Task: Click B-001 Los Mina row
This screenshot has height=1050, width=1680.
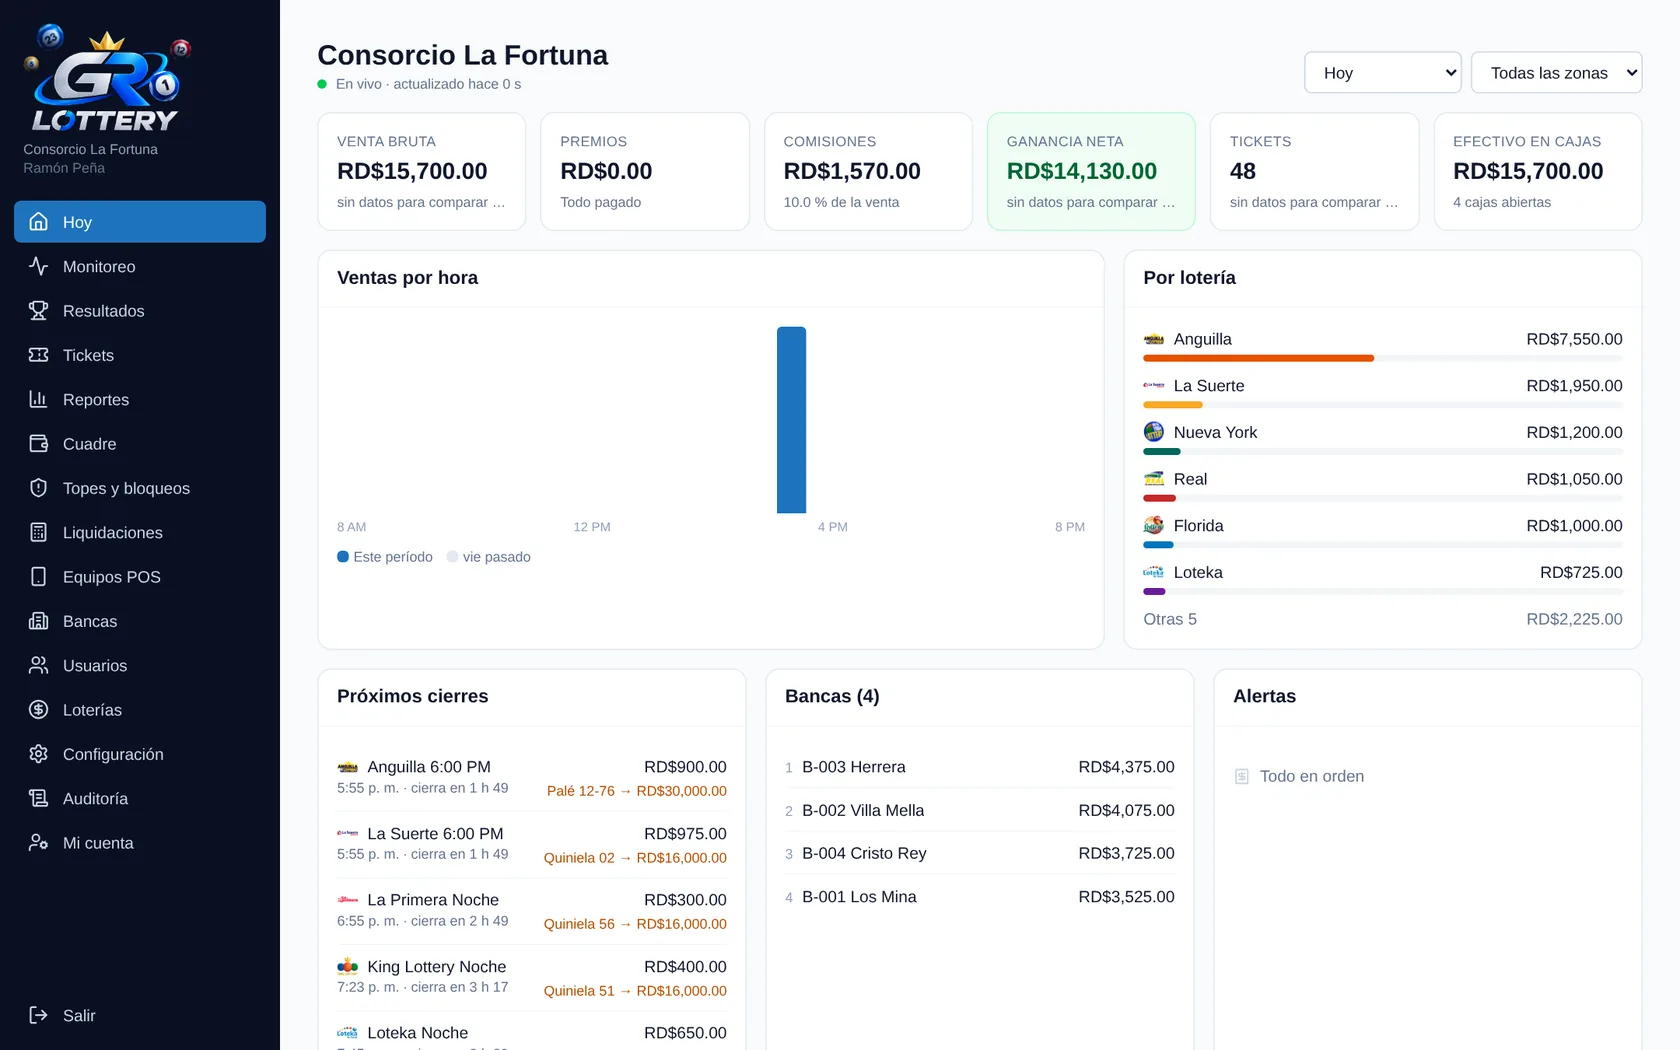Action: tap(980, 897)
